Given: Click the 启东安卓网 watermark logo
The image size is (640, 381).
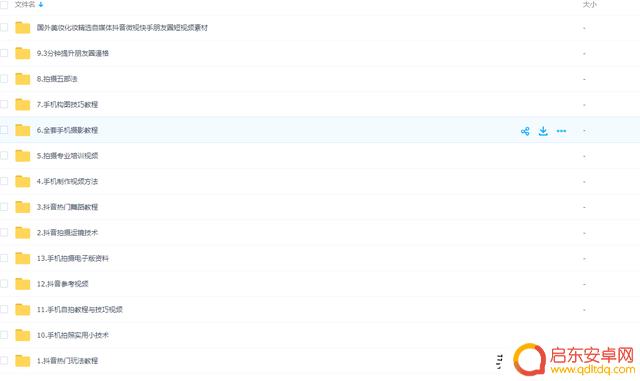Looking at the screenshot, I should [574, 359].
